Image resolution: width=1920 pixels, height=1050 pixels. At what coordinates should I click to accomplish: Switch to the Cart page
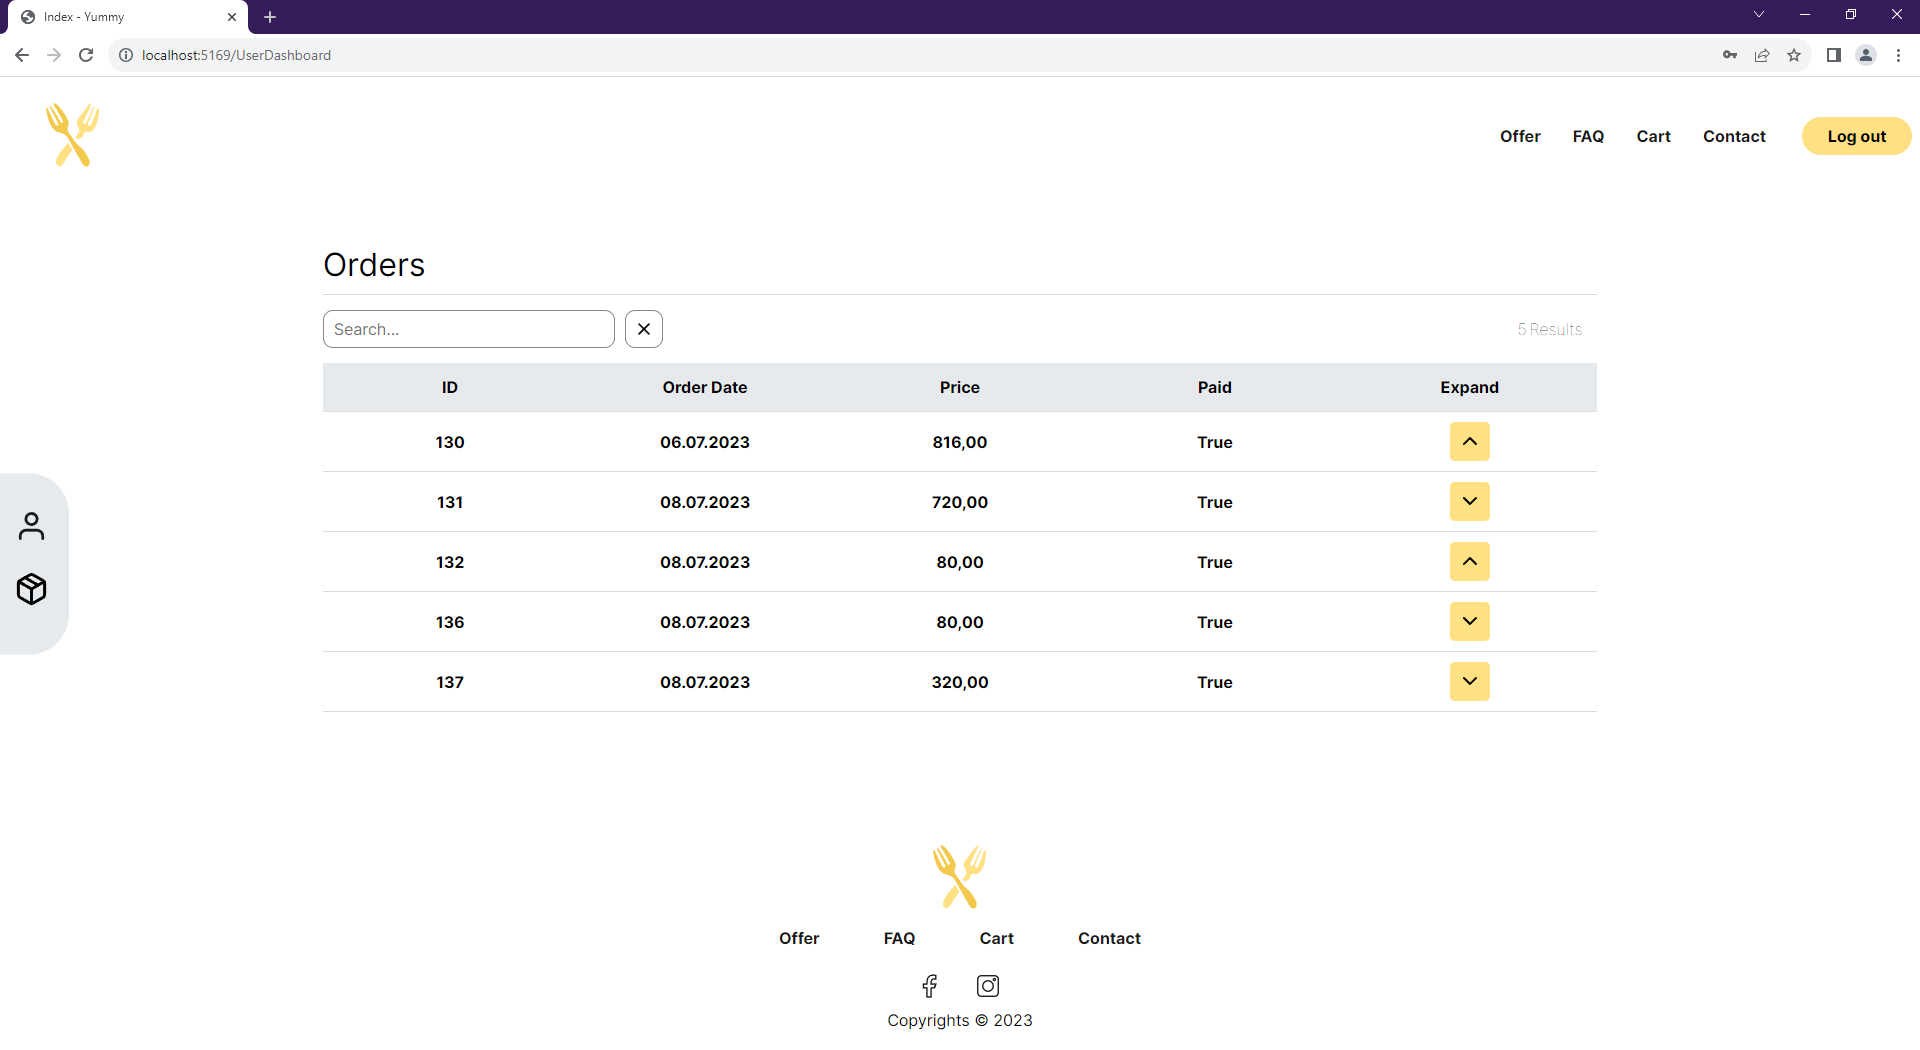(x=1653, y=136)
